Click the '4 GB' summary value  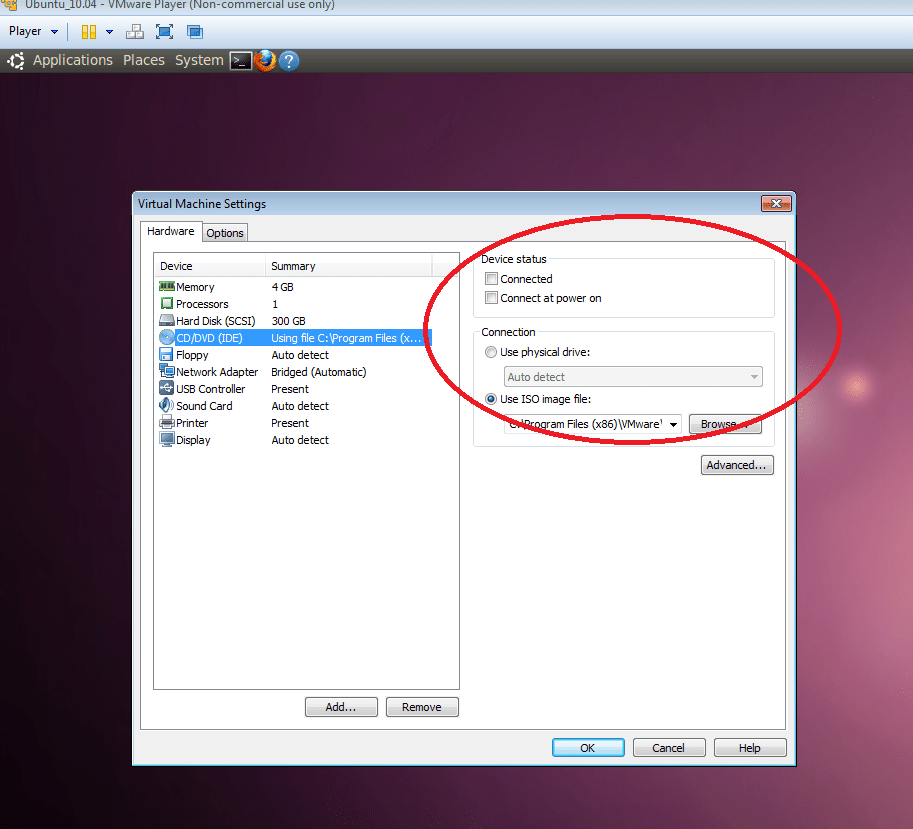(282, 287)
